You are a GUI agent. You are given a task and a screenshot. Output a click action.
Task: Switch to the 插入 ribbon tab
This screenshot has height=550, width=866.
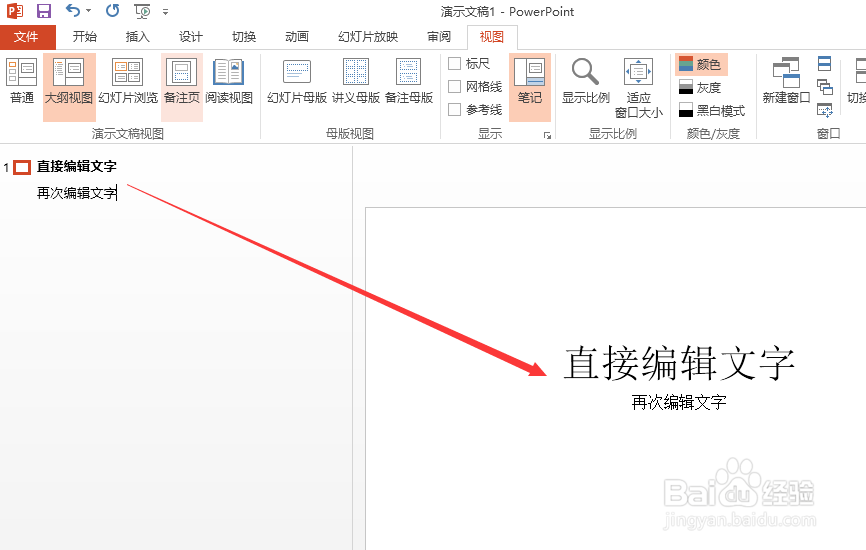tap(138, 37)
